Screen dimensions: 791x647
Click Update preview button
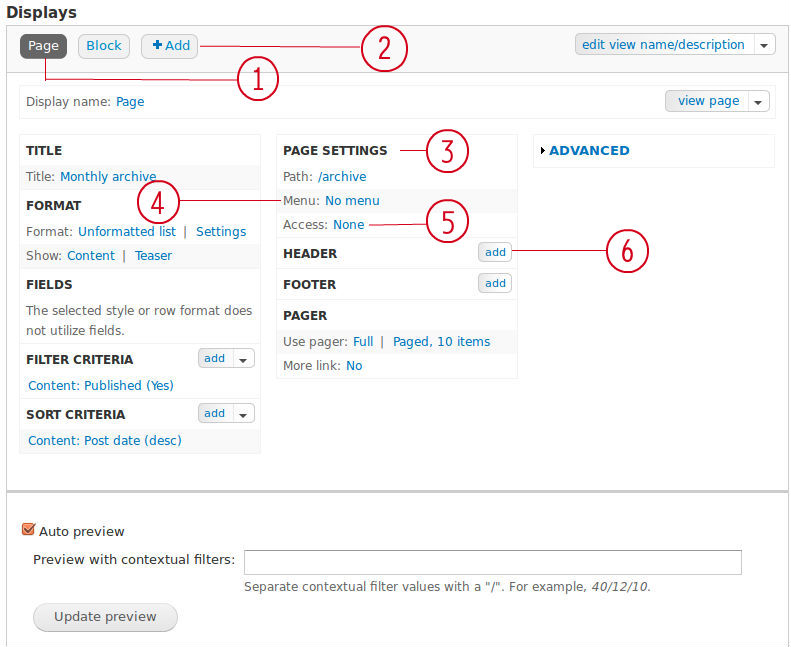105,617
